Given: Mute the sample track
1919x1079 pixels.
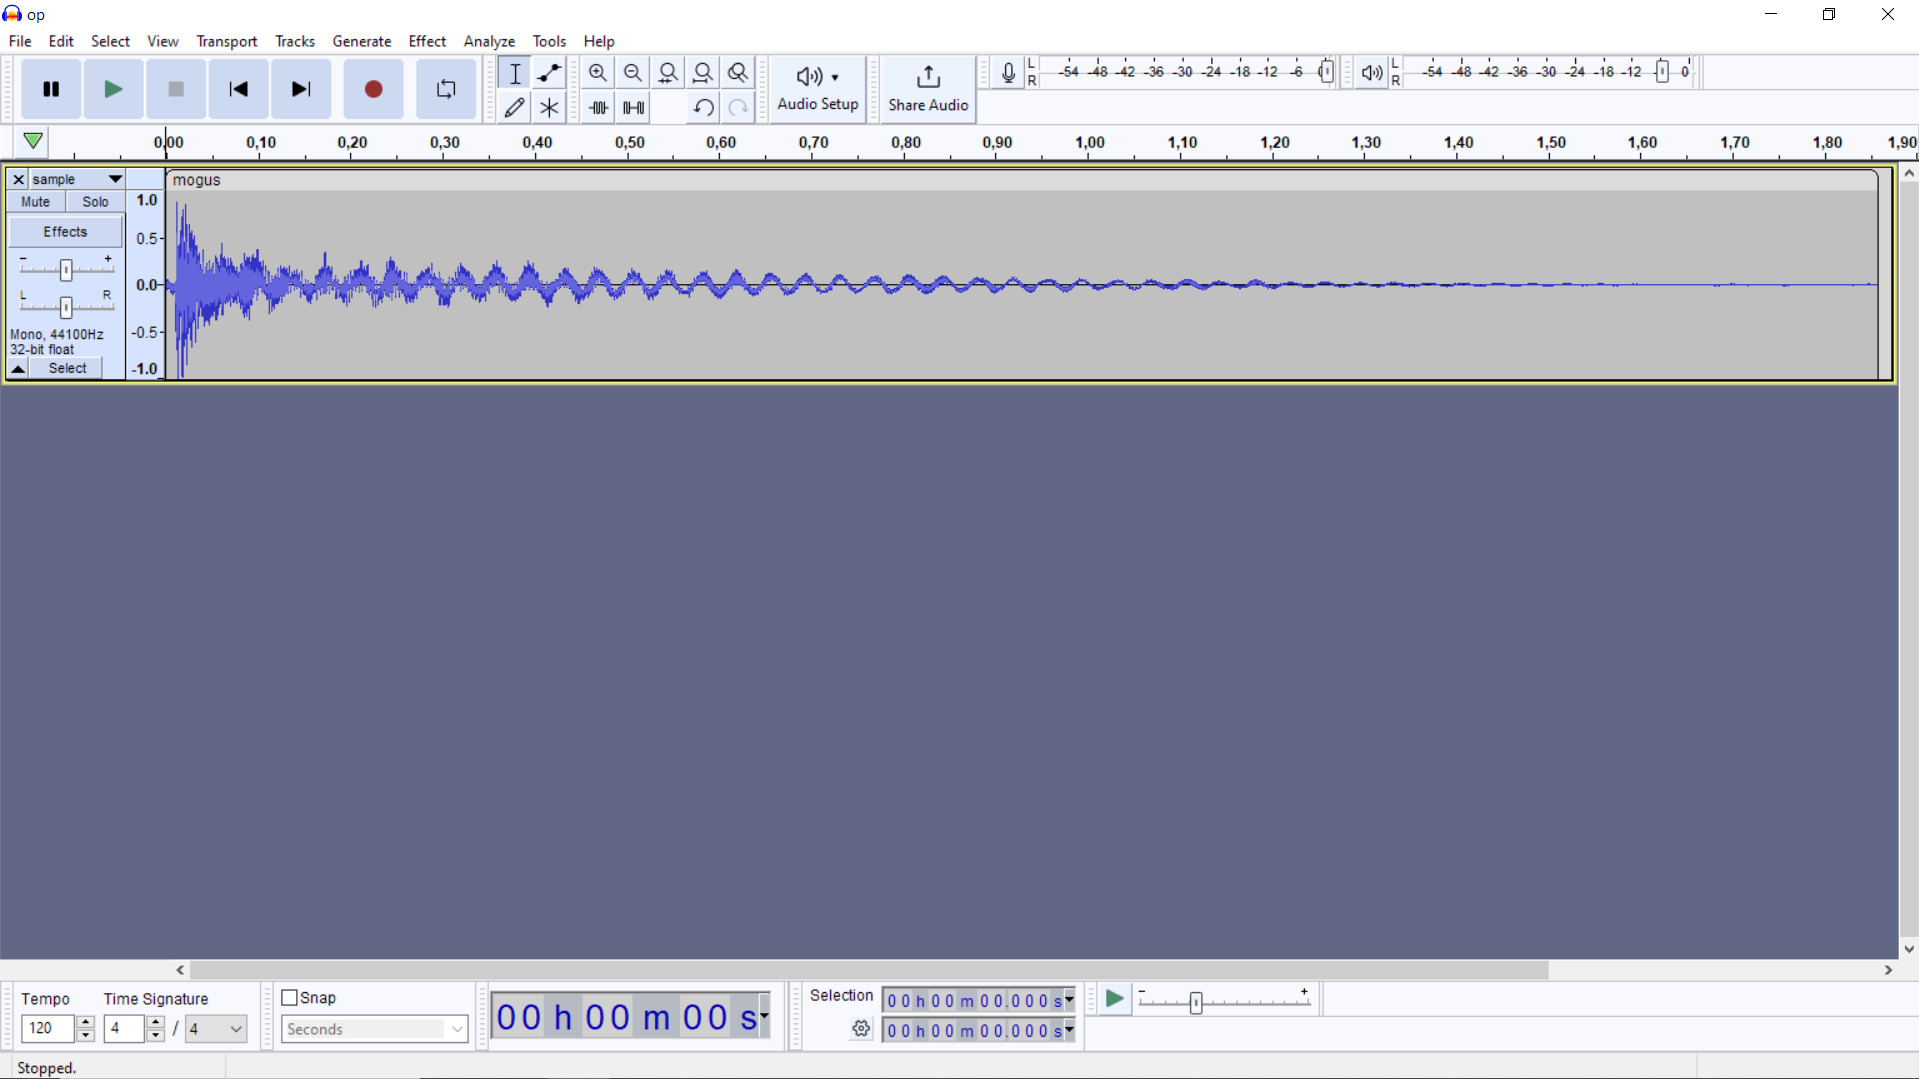Looking at the screenshot, I should coord(36,201).
